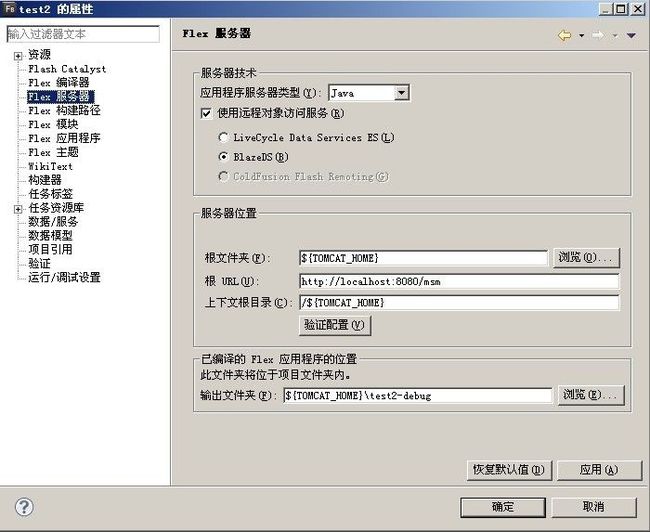Click the 根文件夹 input field
This screenshot has height=532, width=650.
(x=423, y=258)
